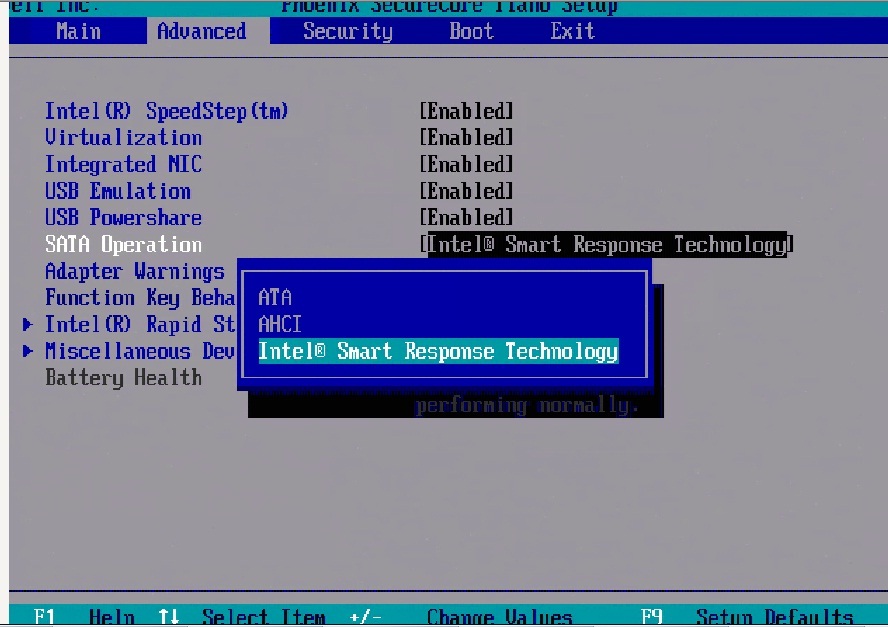
Task: Select the Virtualization setting label
Action: click(123, 138)
